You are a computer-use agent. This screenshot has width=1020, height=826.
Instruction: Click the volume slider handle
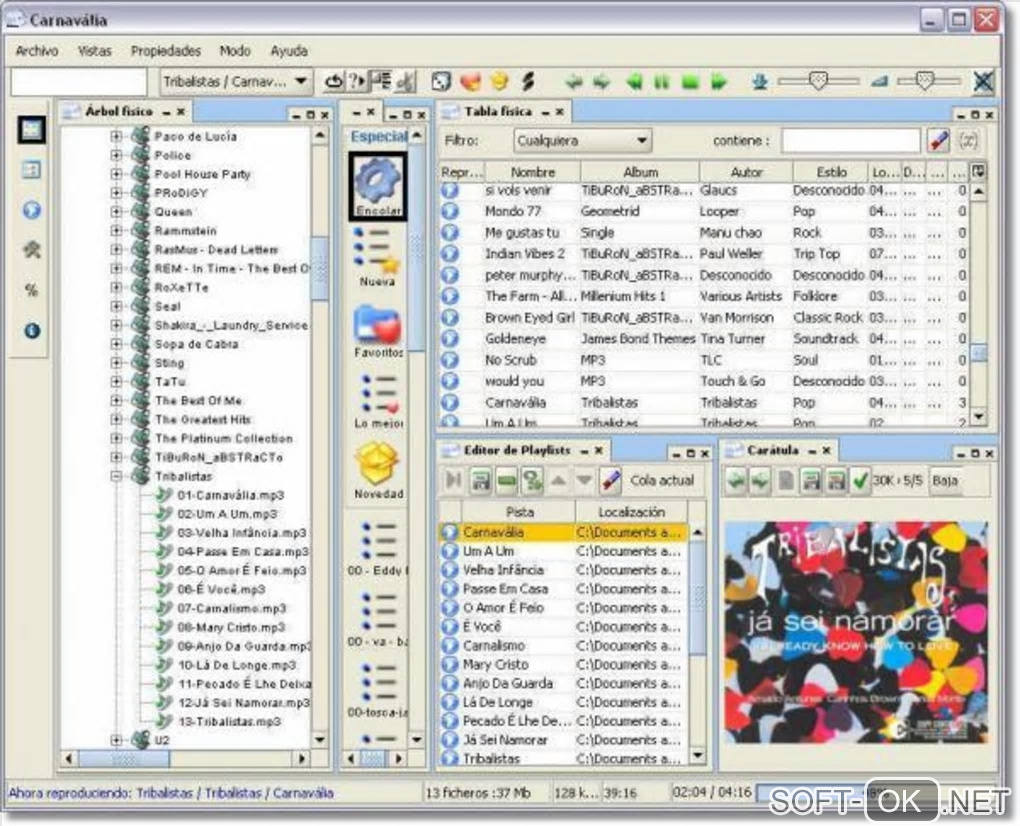pos(925,81)
